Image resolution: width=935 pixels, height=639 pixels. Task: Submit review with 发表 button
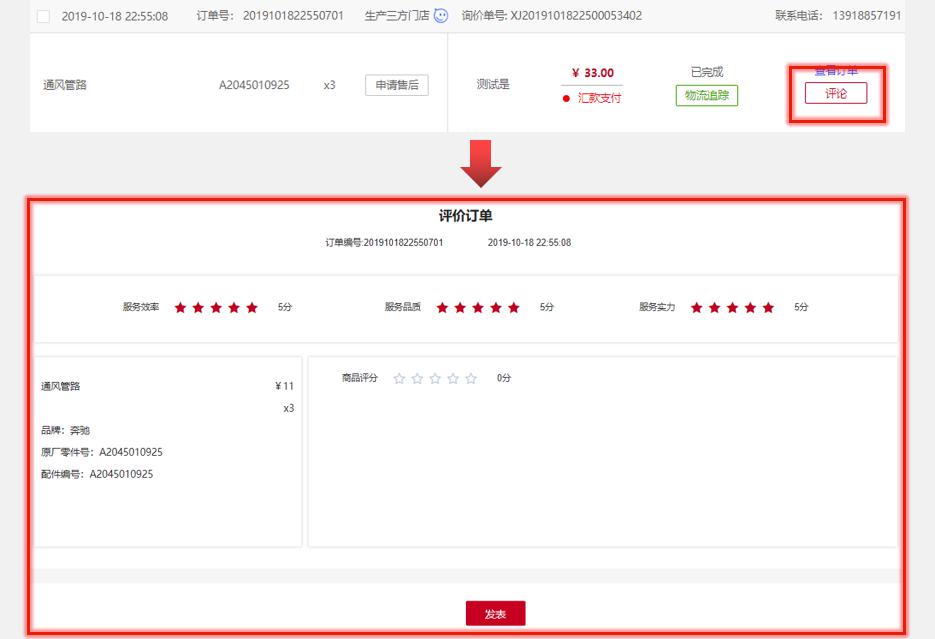496,613
